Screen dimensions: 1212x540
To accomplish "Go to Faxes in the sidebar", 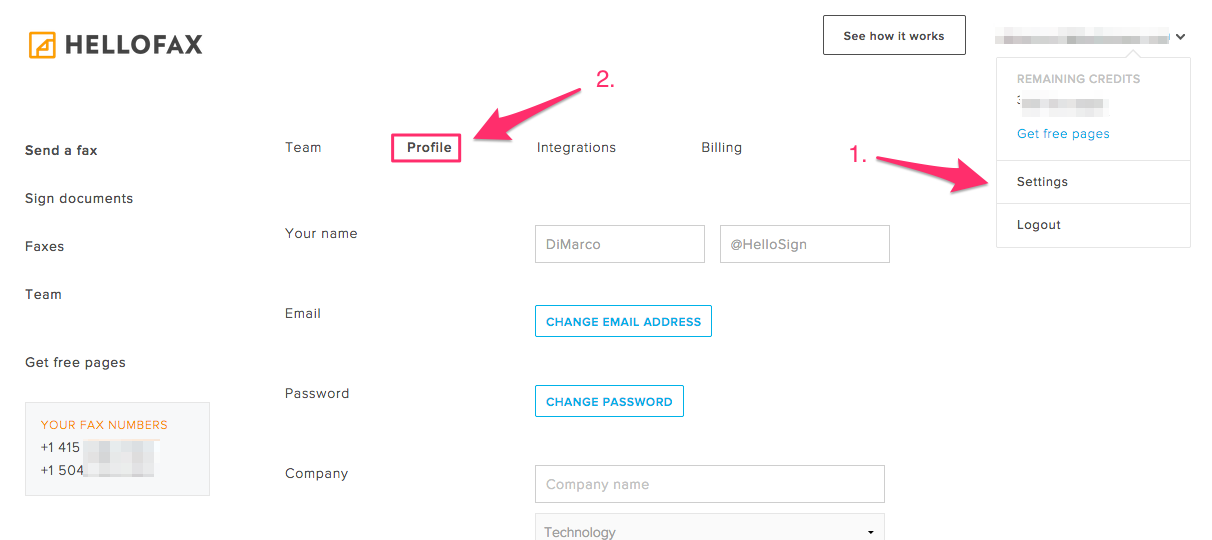I will (x=45, y=247).
